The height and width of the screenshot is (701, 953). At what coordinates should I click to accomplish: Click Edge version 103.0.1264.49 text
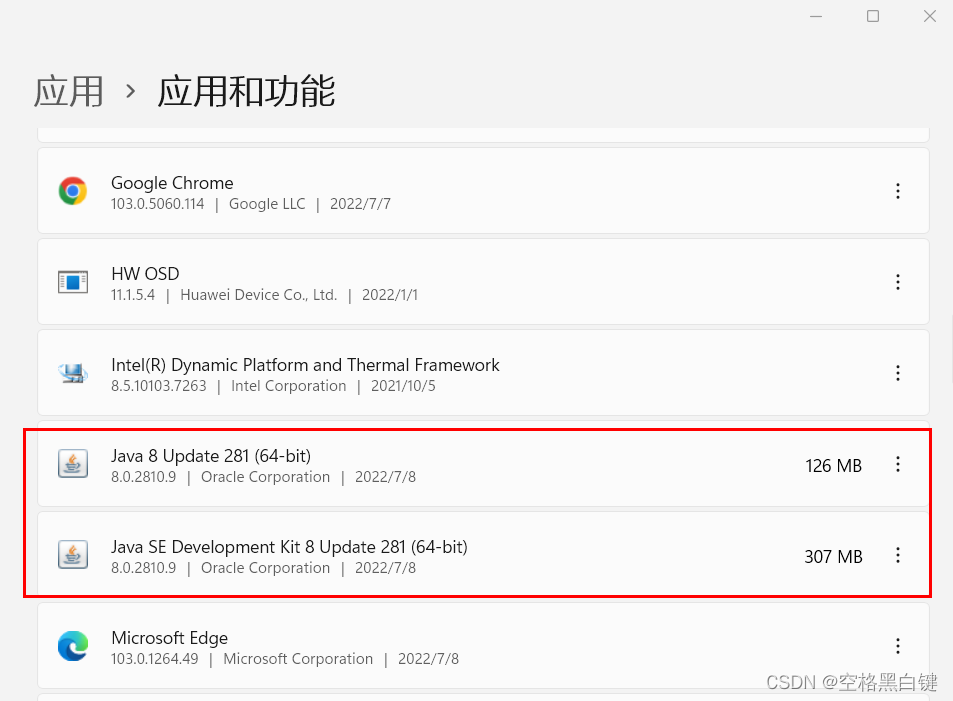pyautogui.click(x=154, y=659)
